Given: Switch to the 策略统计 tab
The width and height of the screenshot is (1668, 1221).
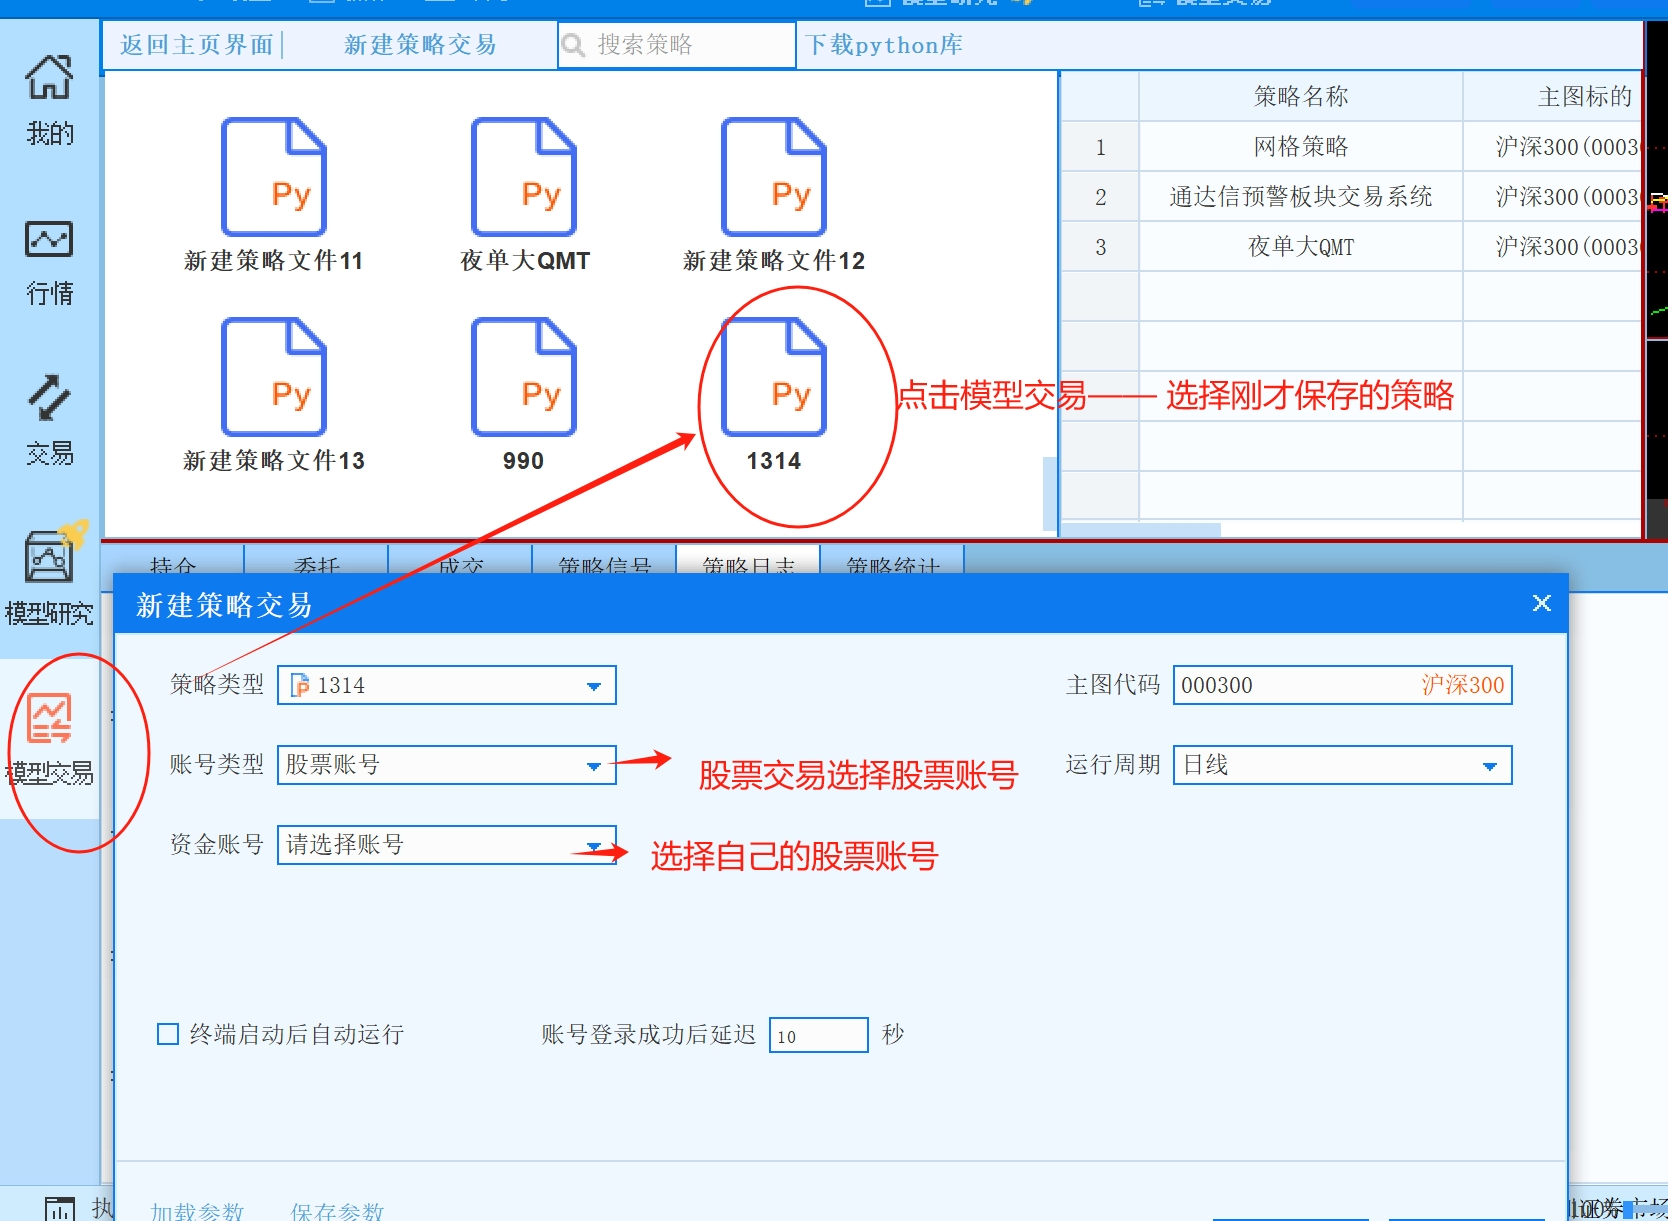Looking at the screenshot, I should [892, 563].
